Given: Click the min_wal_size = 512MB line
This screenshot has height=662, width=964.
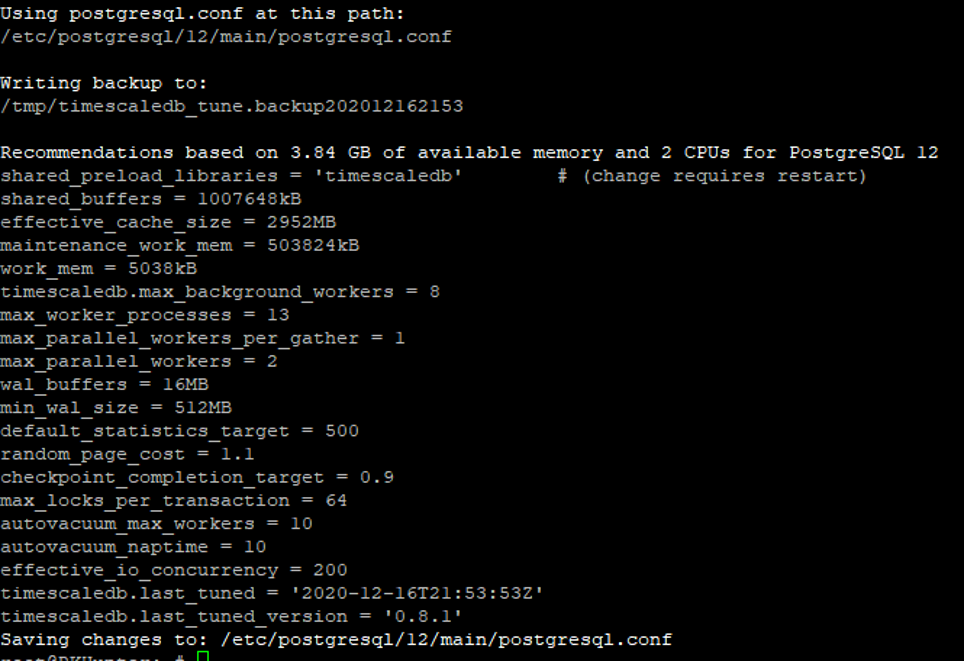Looking at the screenshot, I should click(116, 408).
